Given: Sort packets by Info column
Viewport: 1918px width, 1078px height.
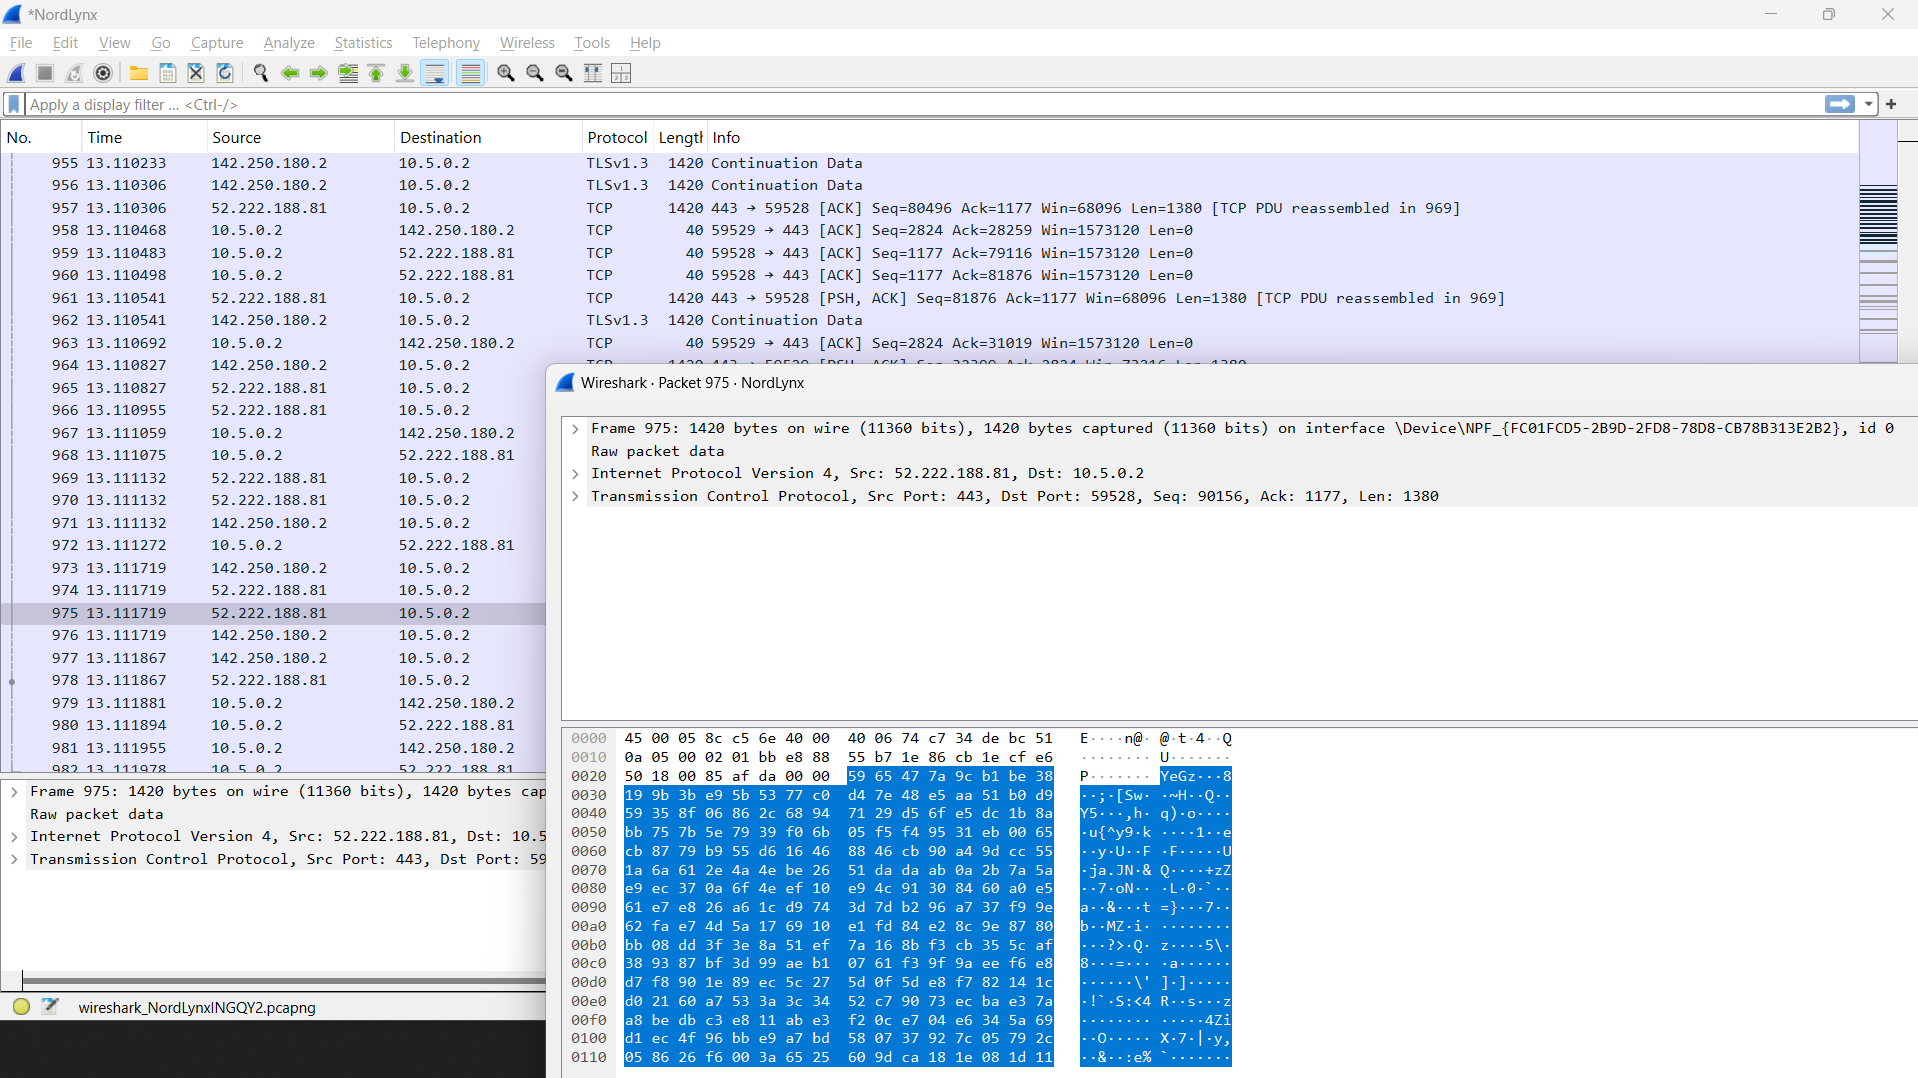Looking at the screenshot, I should point(1282,138).
